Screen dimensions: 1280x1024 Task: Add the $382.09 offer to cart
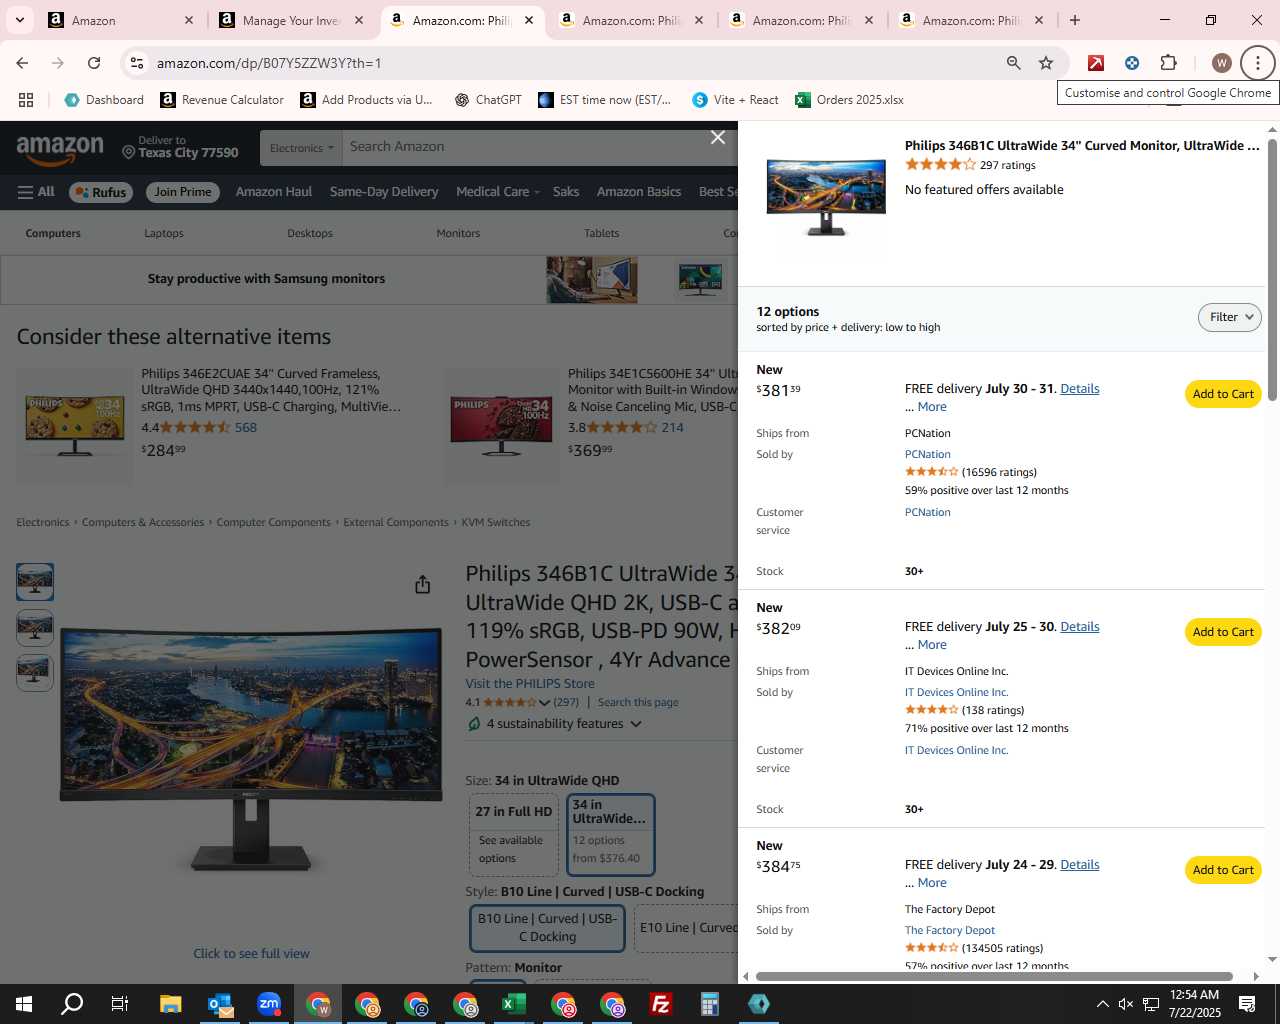coord(1223,632)
